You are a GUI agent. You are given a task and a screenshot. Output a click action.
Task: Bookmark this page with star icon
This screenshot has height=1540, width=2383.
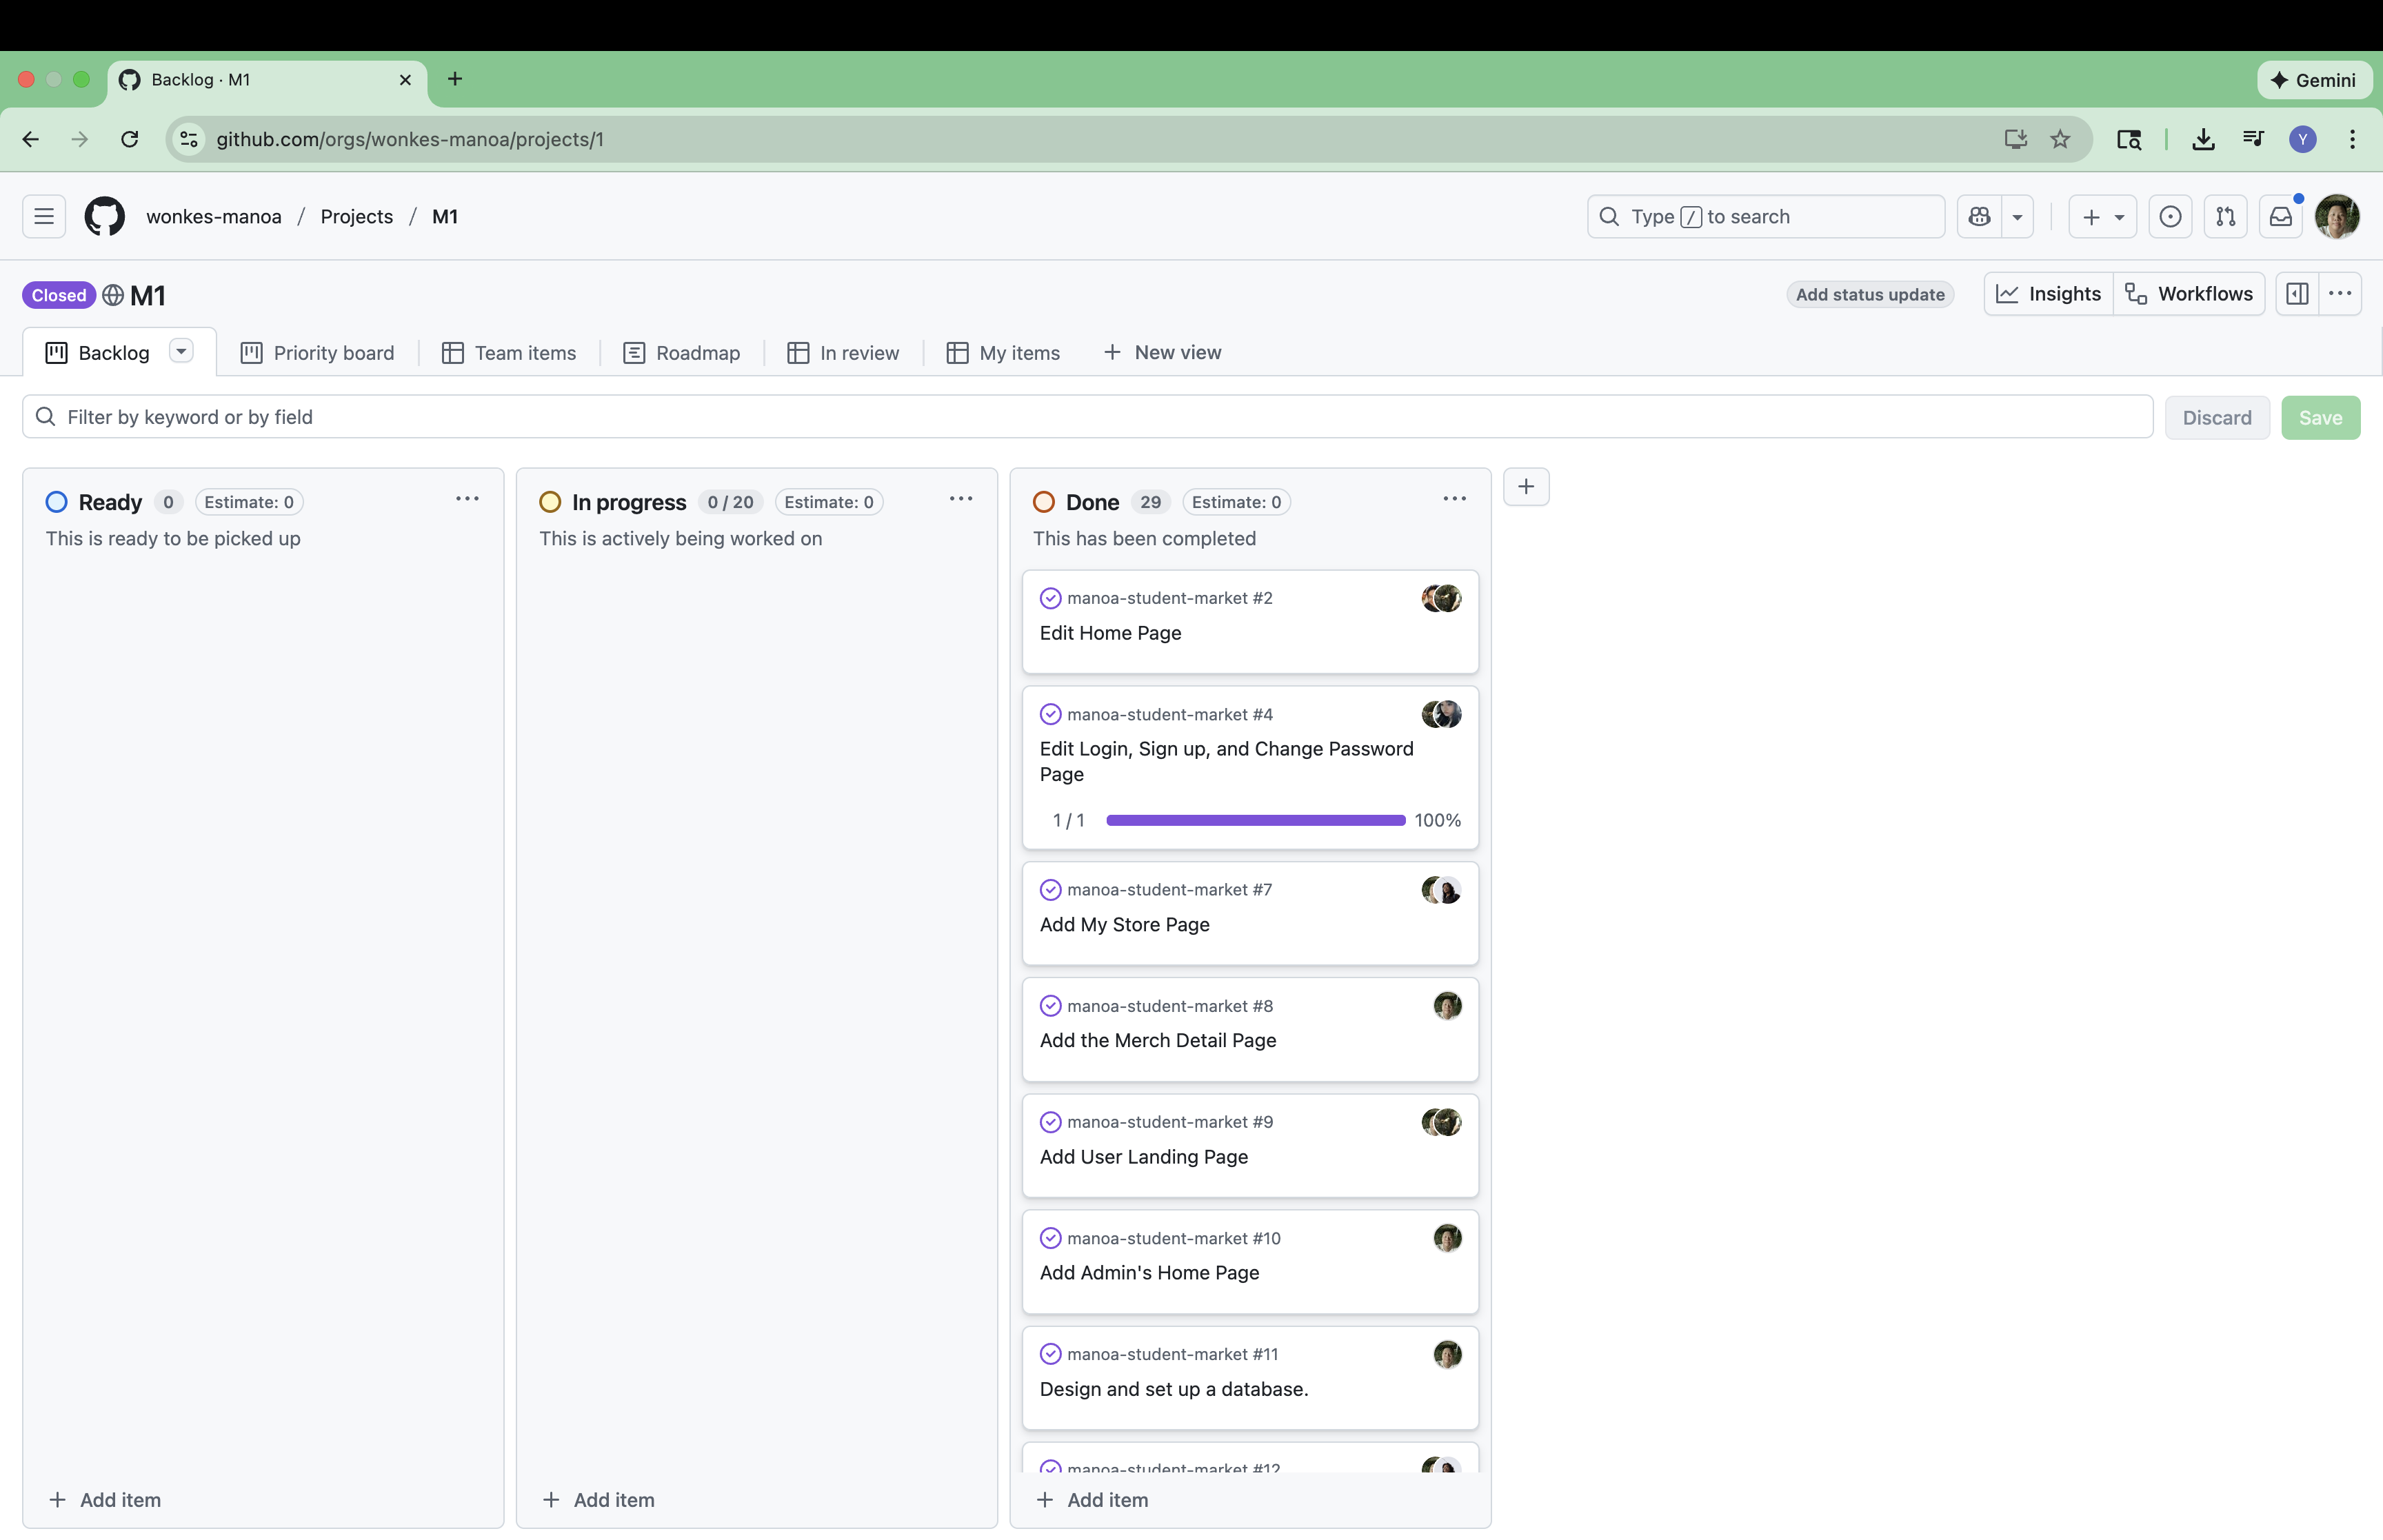tap(2060, 139)
